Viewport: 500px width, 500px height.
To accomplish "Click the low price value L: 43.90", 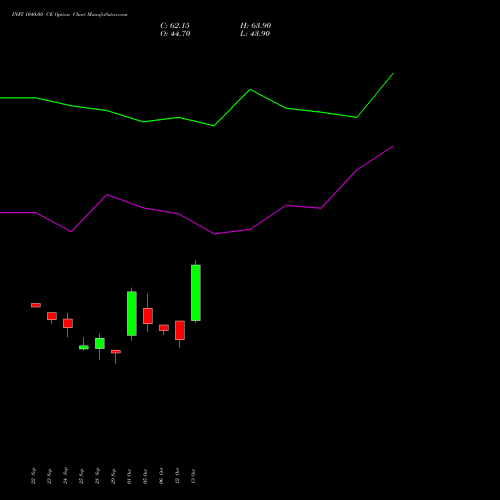I will coord(255,34).
